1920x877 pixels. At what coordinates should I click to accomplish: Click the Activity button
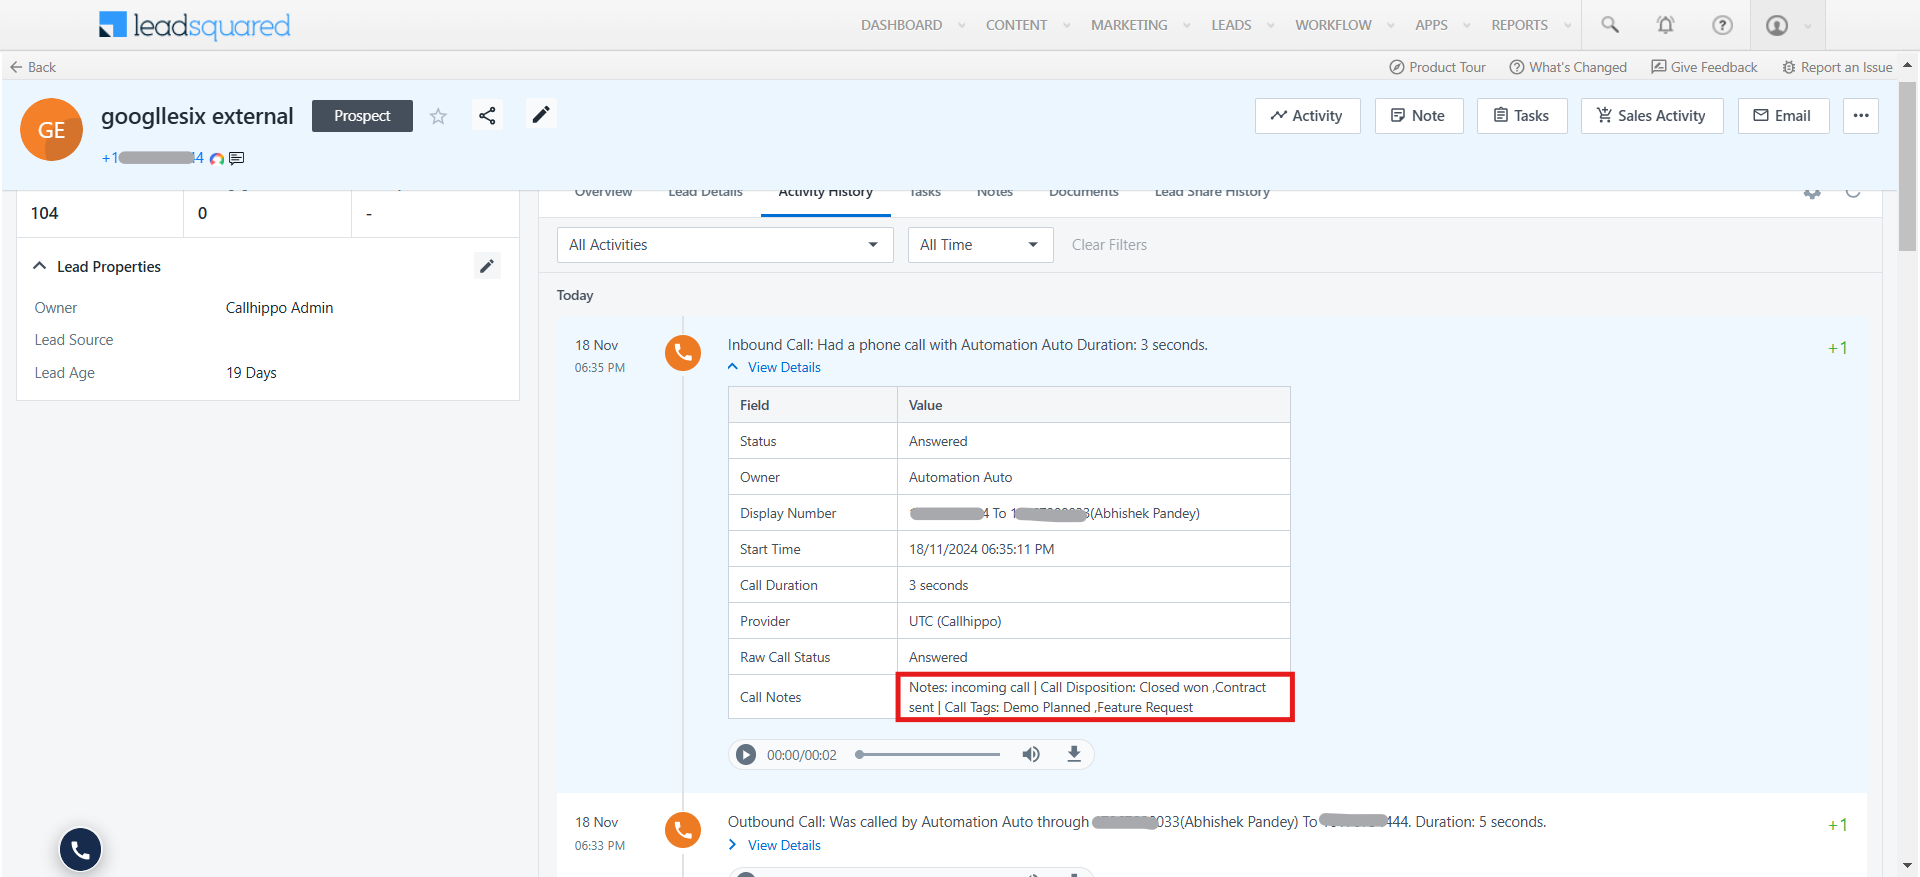point(1308,116)
